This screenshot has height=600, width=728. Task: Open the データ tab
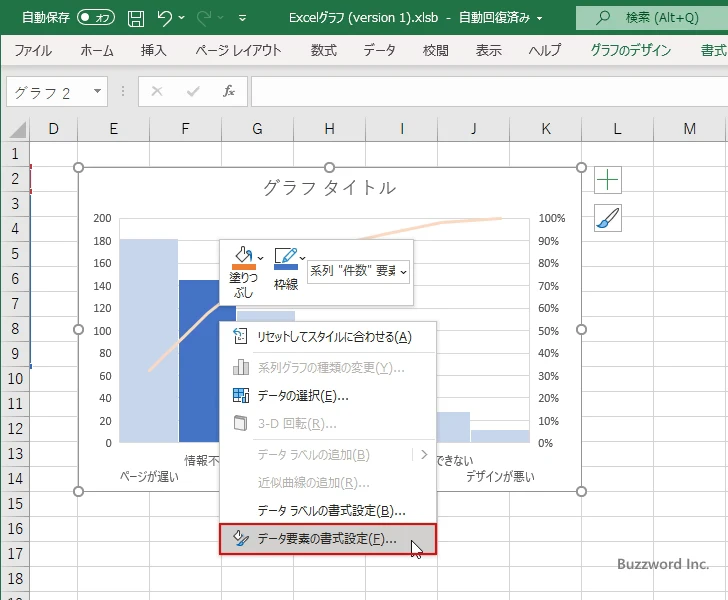point(379,50)
